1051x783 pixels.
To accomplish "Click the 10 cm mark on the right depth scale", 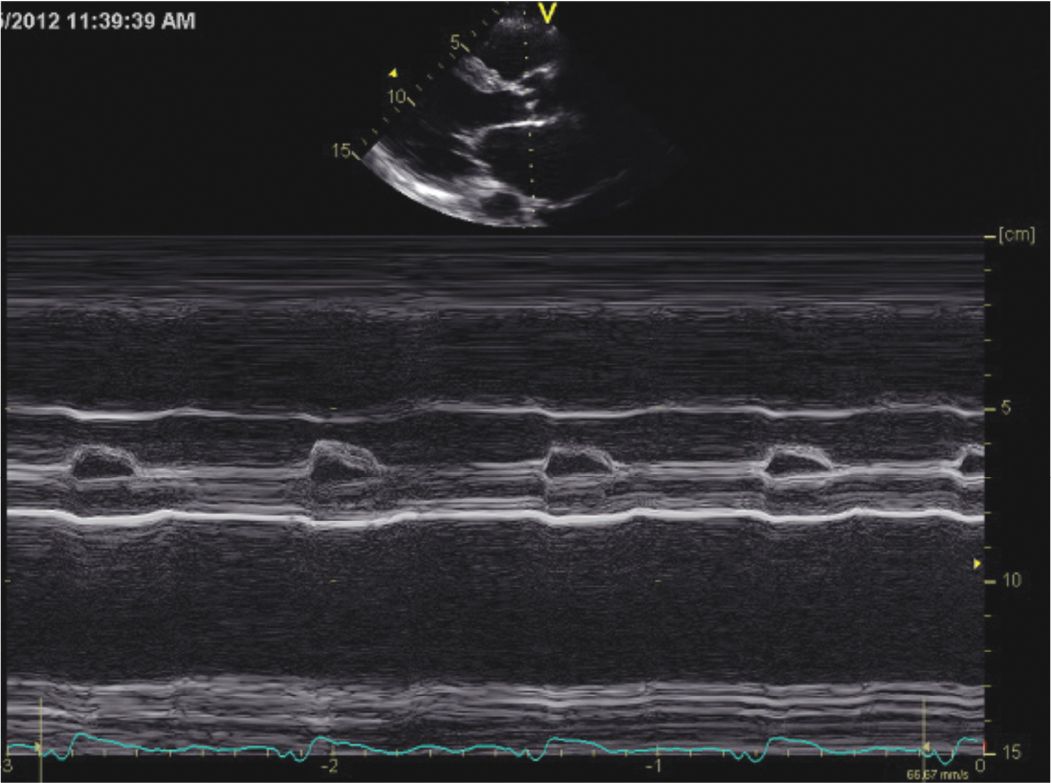I will (1009, 581).
